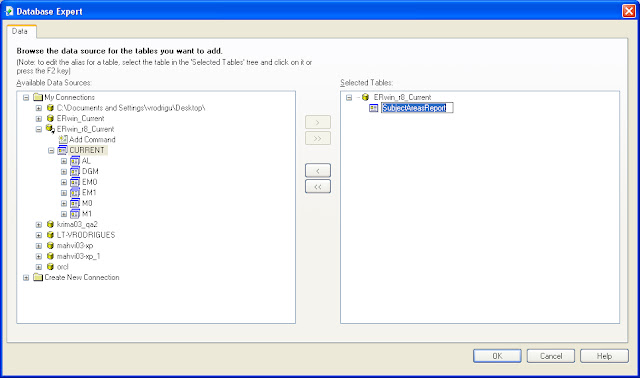The image size is (640, 378).
Task: Expand the AL table node
Action: pyautogui.click(x=64, y=161)
